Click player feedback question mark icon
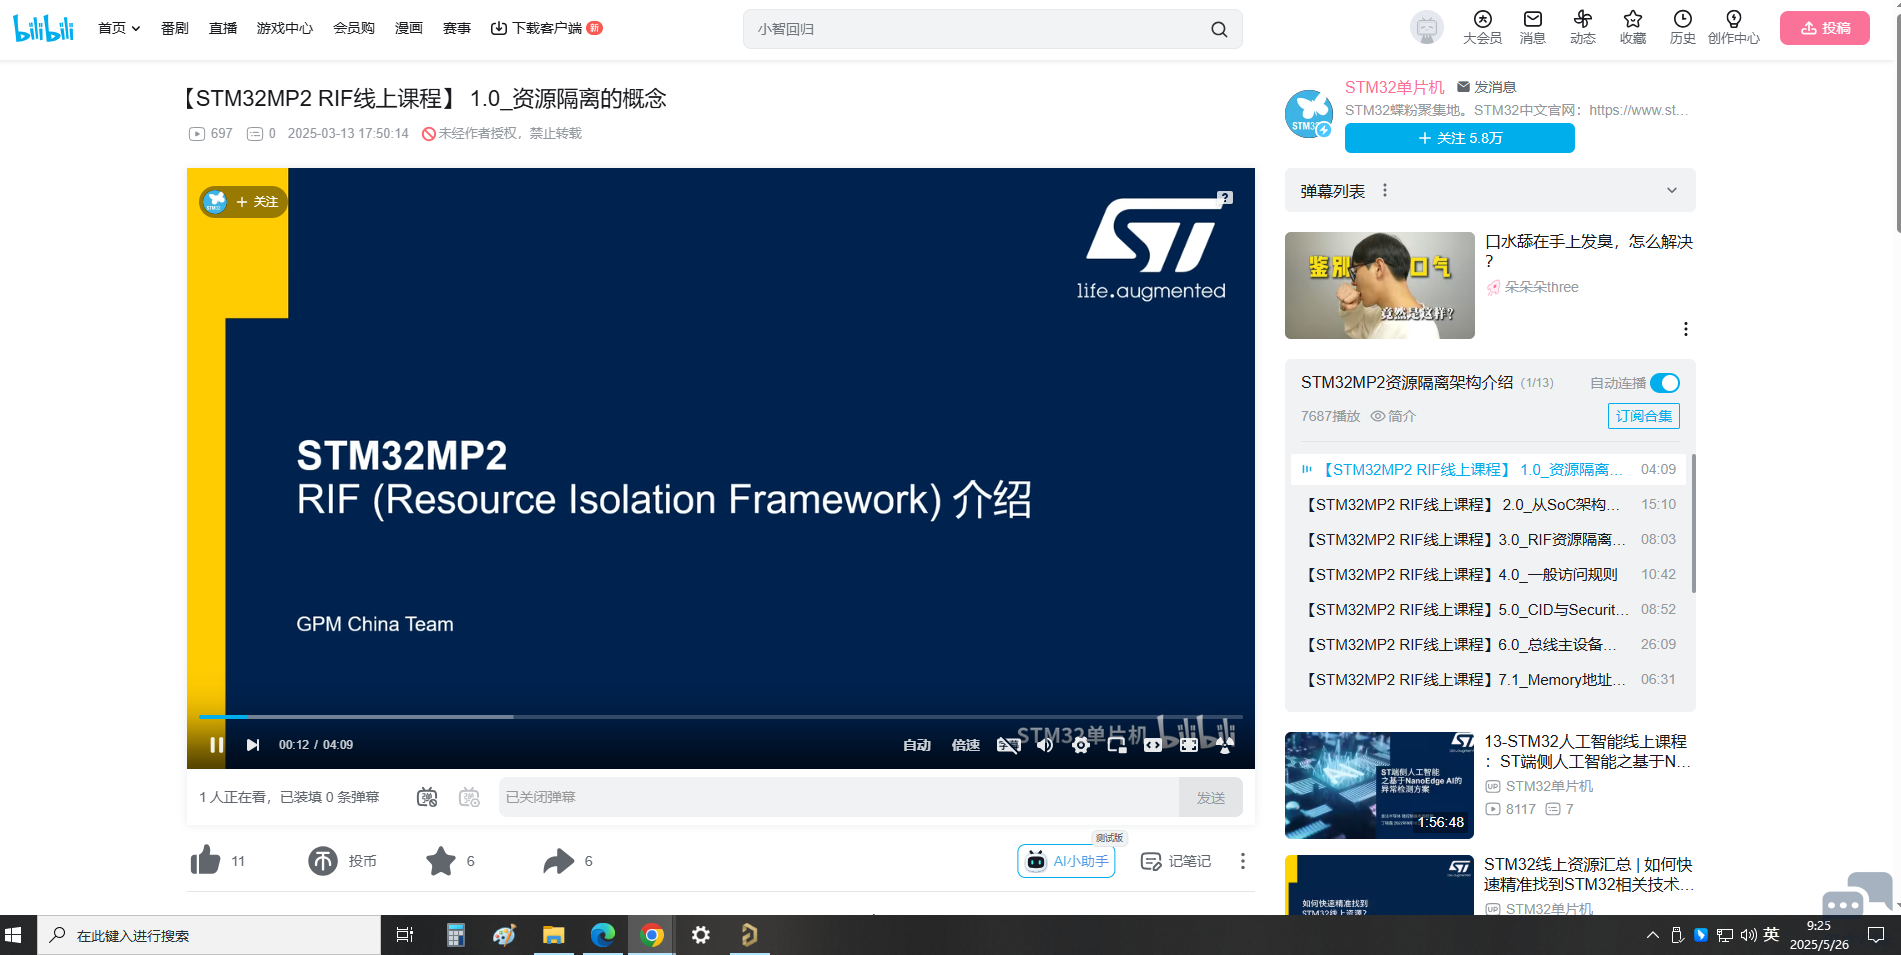Image resolution: width=1901 pixels, height=955 pixels. click(1225, 198)
